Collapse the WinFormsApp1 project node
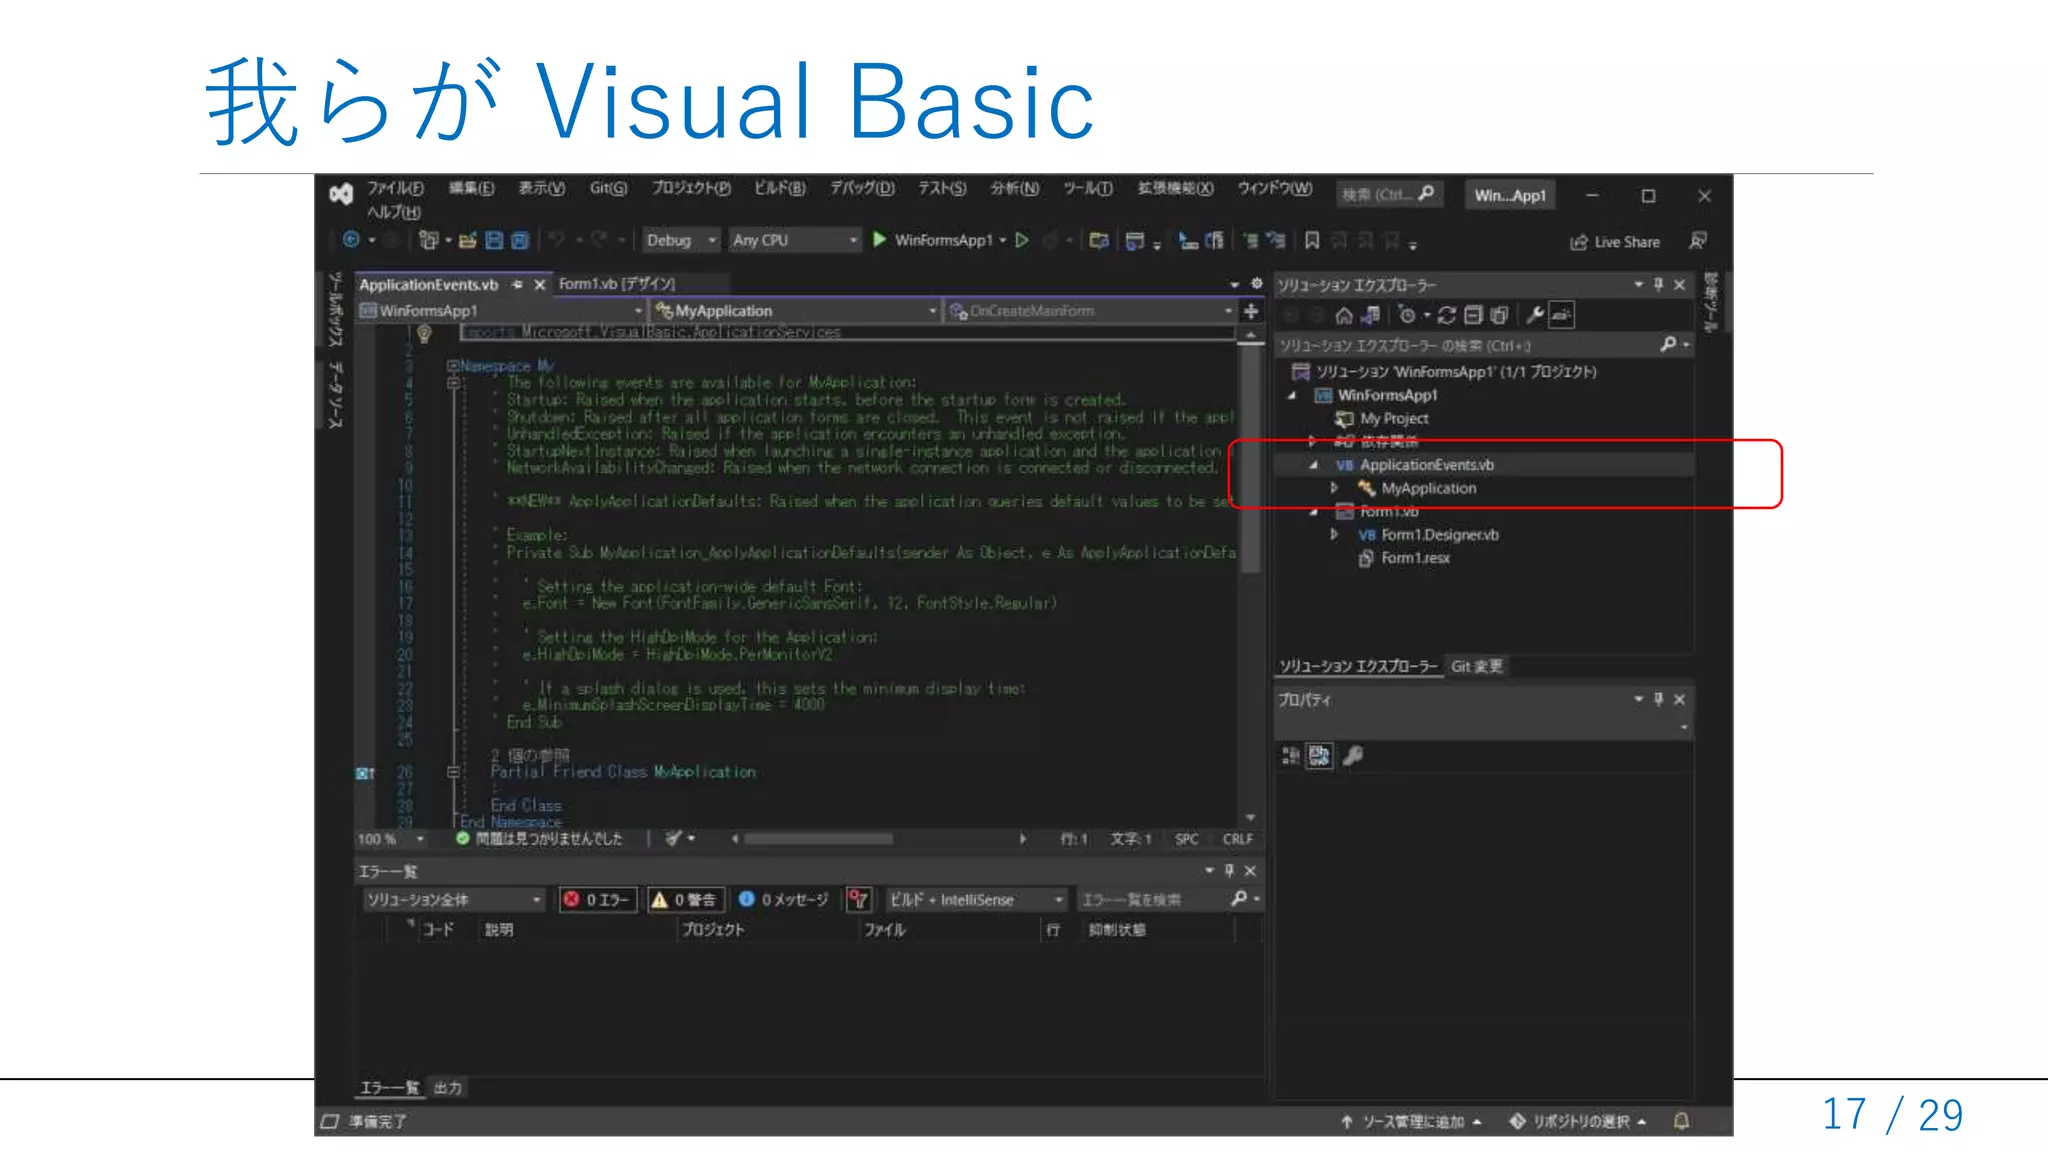 (1292, 395)
